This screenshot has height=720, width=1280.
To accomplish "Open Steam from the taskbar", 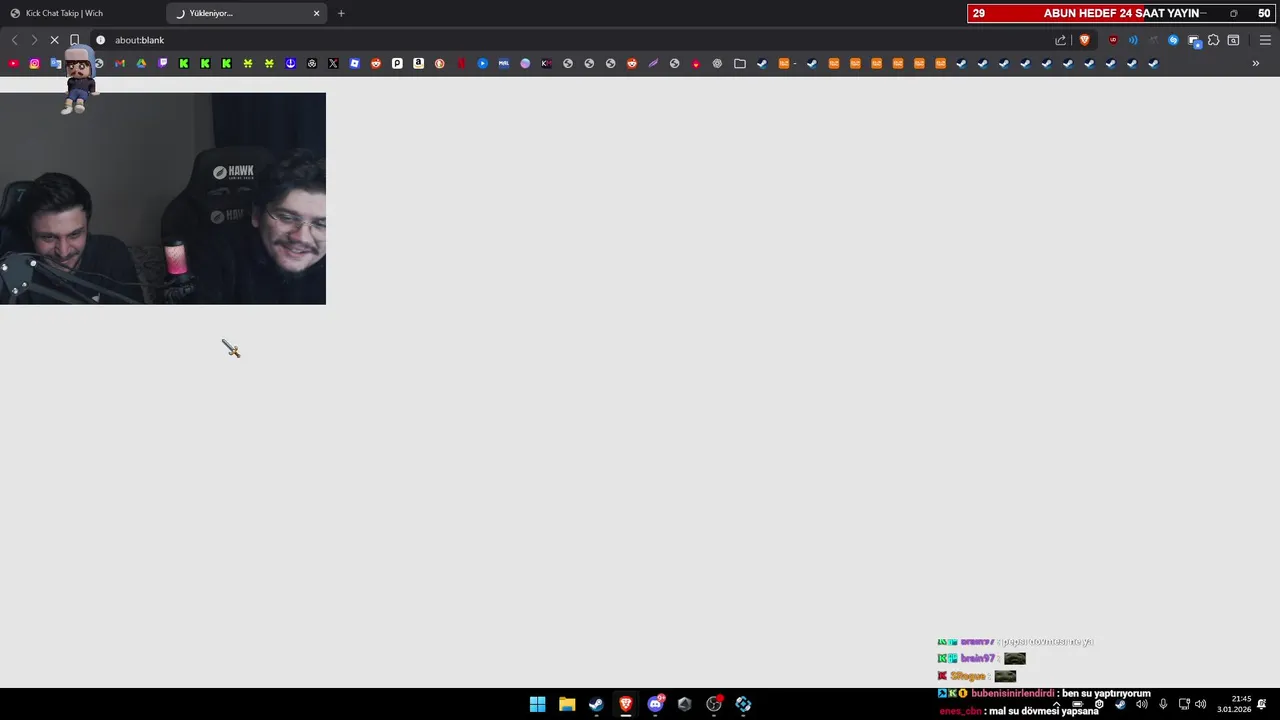I will 596,704.
